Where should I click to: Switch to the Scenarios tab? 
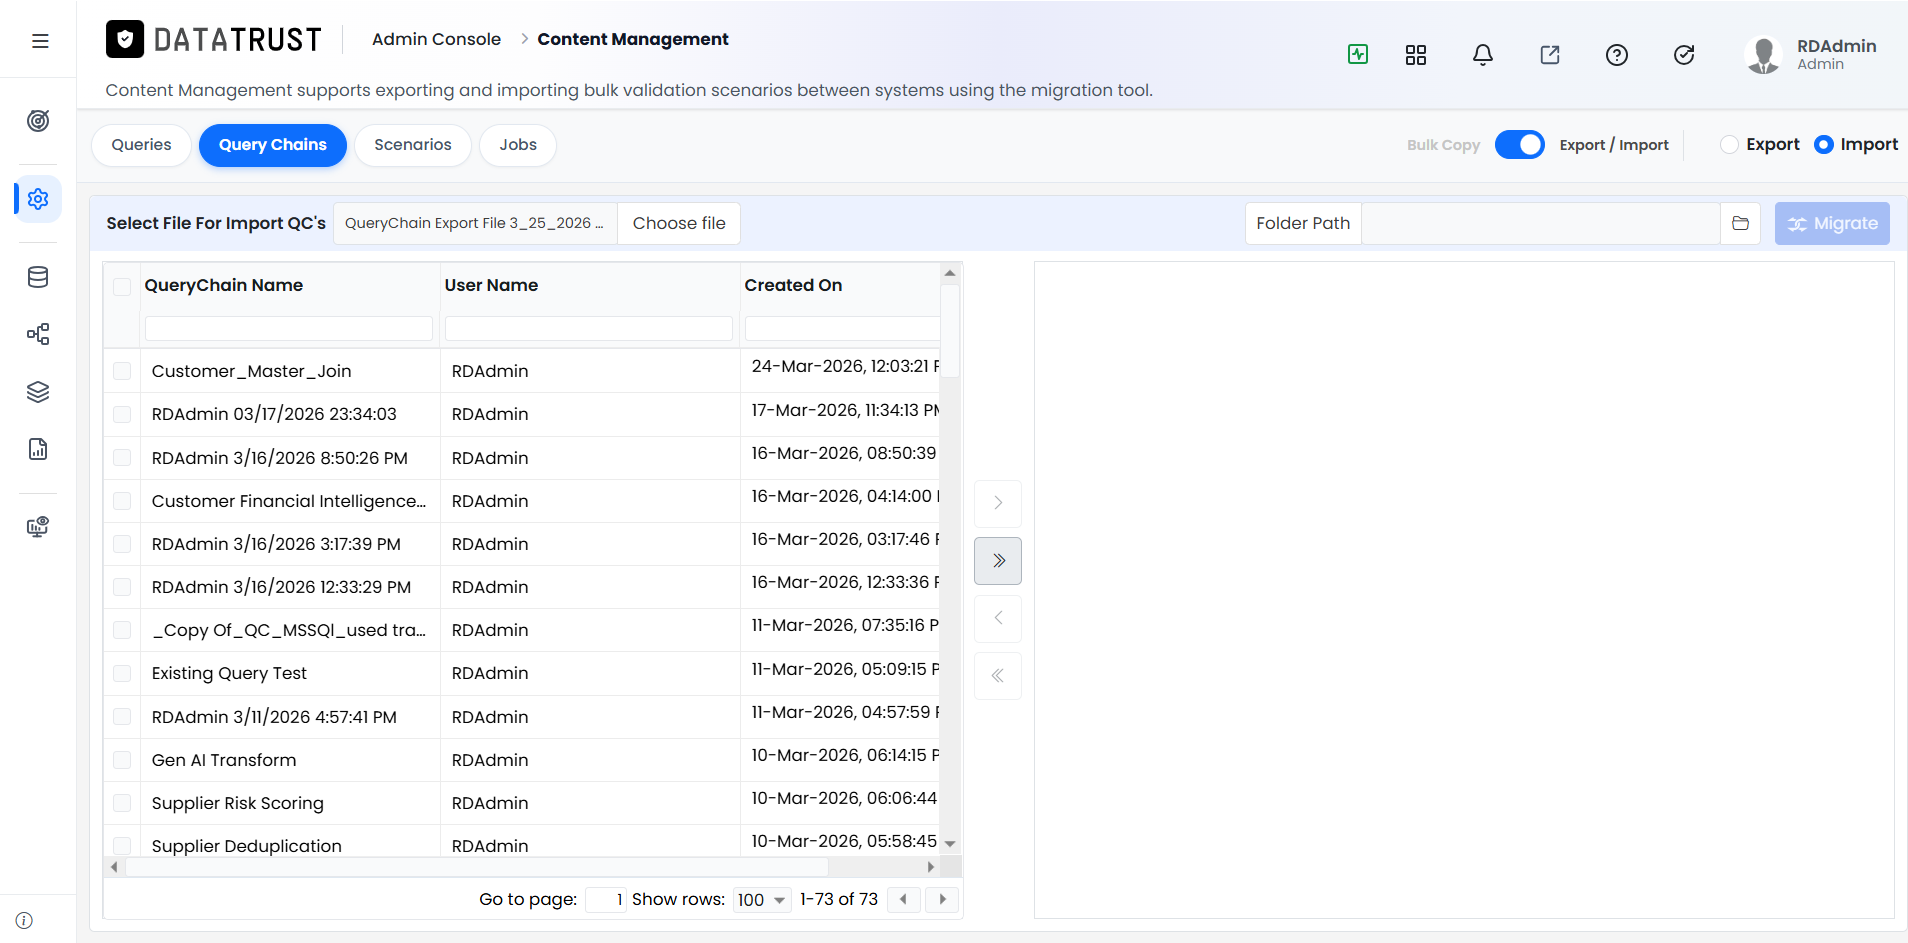[x=413, y=145]
